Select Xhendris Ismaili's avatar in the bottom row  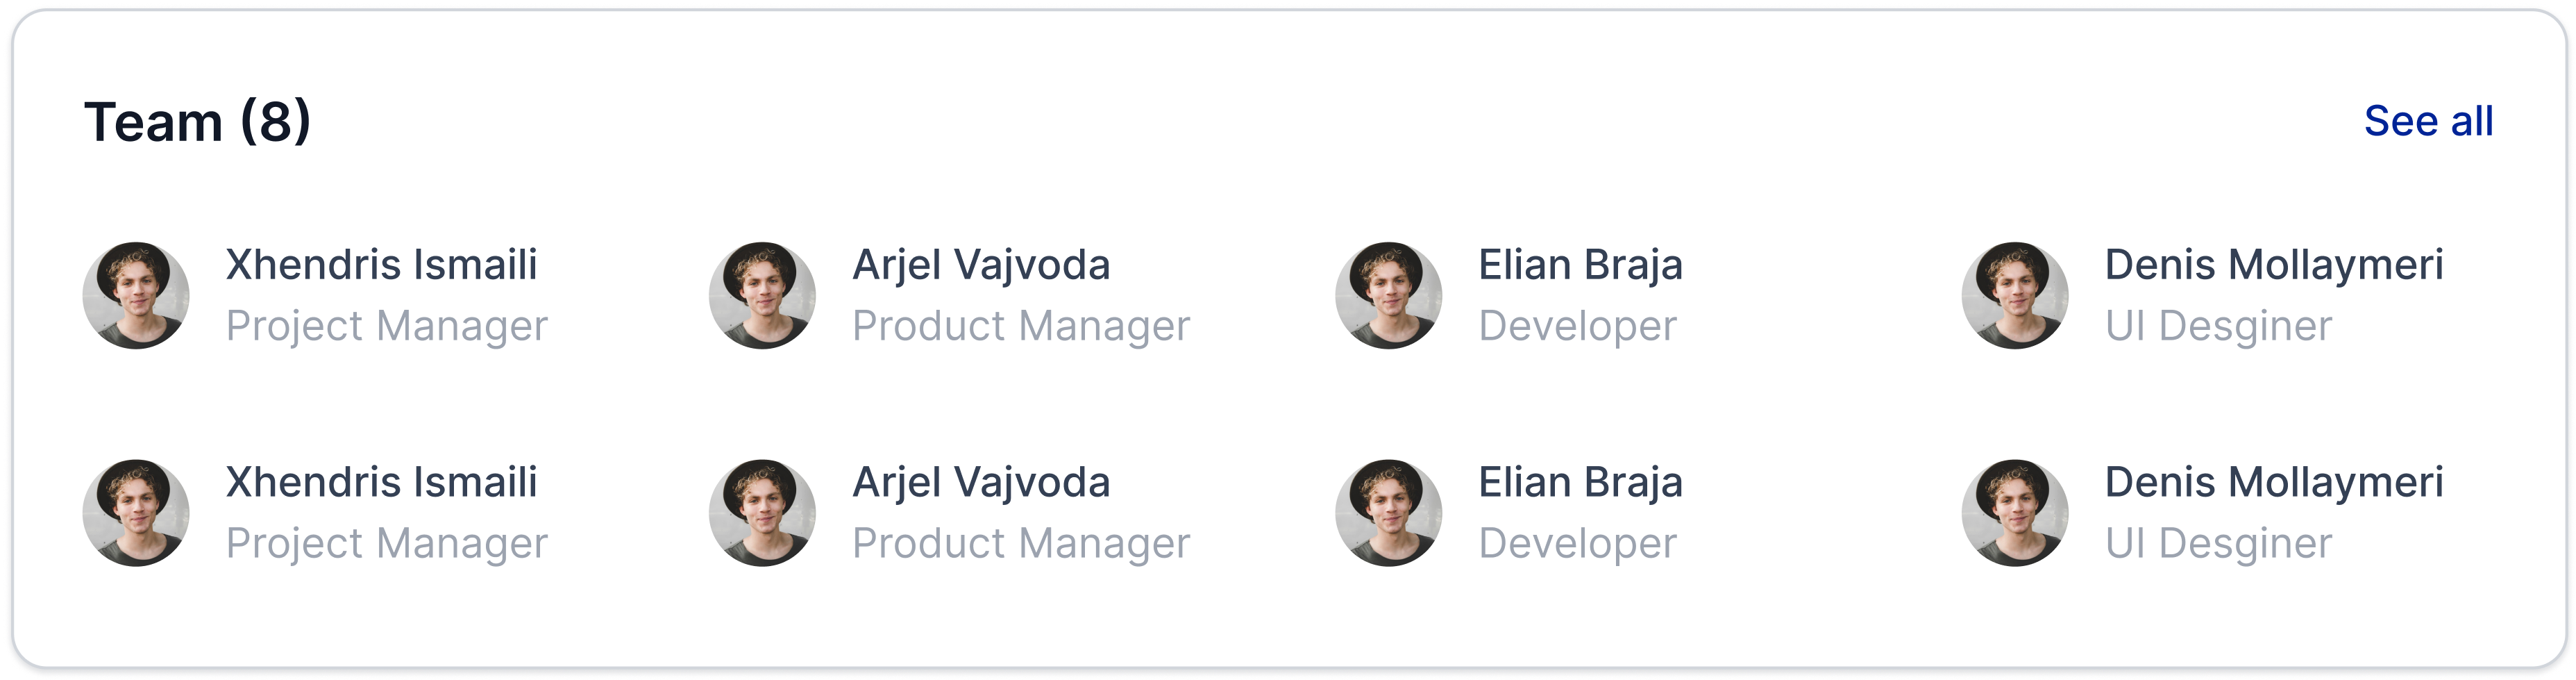[136, 513]
